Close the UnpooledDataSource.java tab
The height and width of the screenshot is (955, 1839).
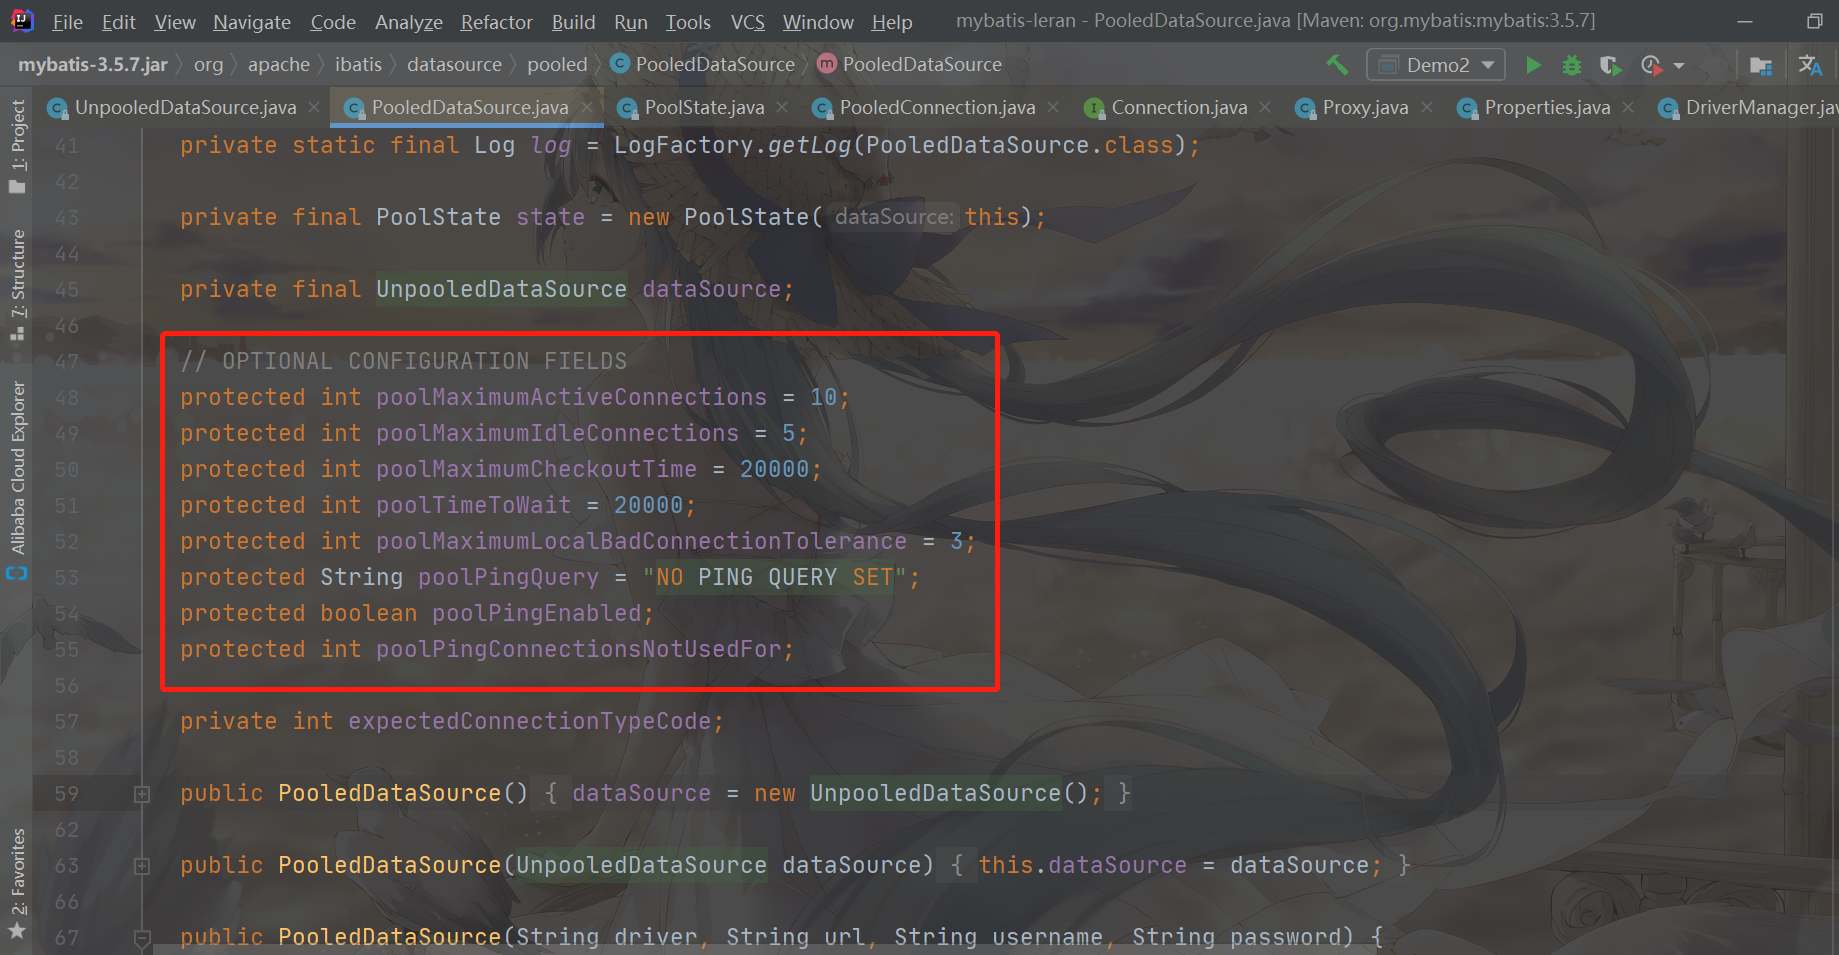[314, 107]
